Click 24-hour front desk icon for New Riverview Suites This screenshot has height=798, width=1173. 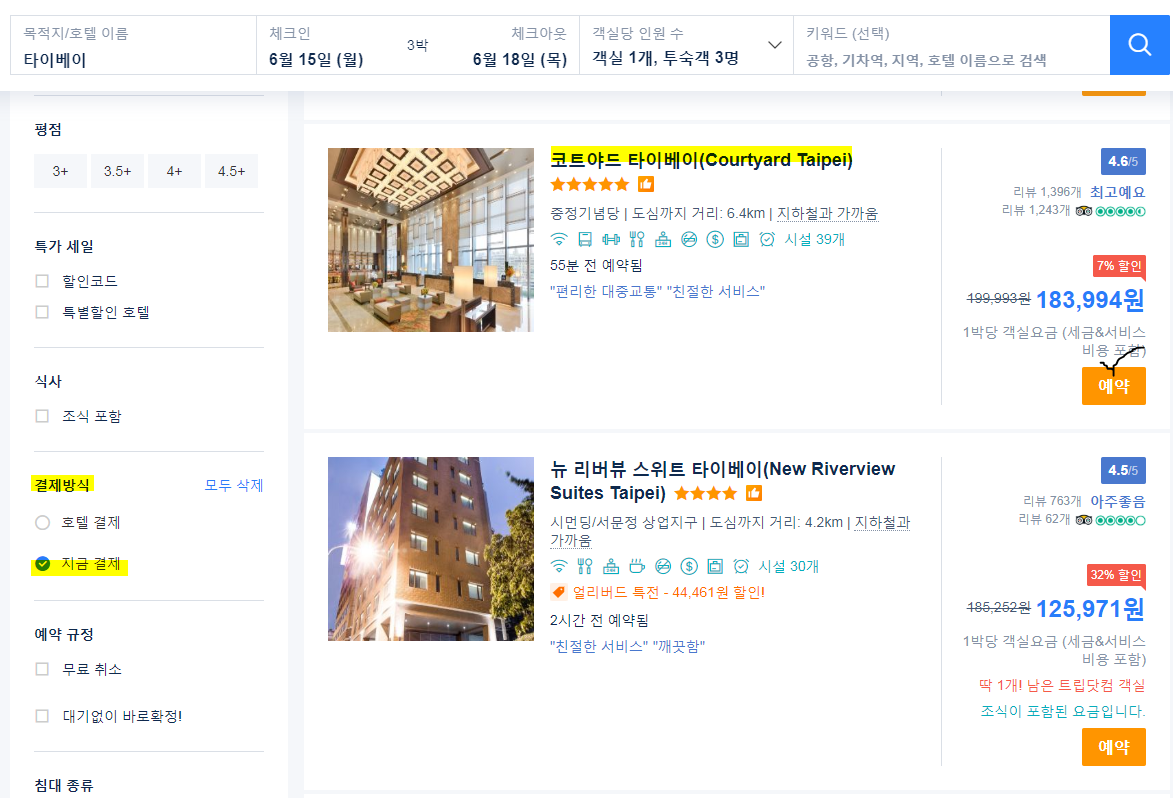coord(611,566)
